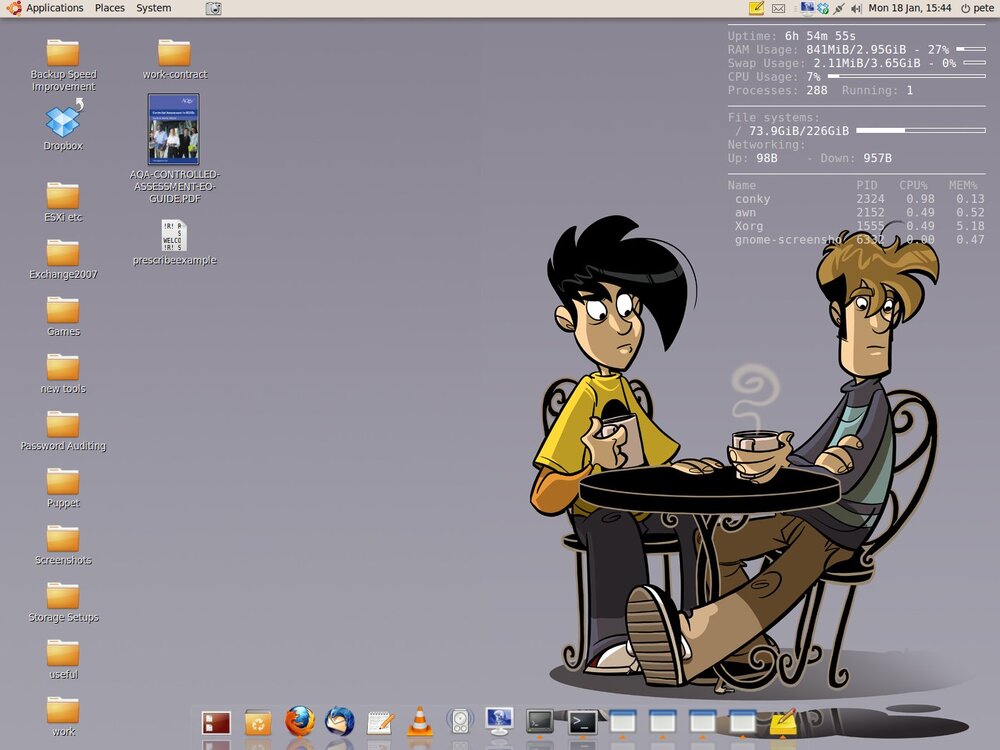Select the Password Auditing folder
The height and width of the screenshot is (750, 1000).
tap(63, 431)
